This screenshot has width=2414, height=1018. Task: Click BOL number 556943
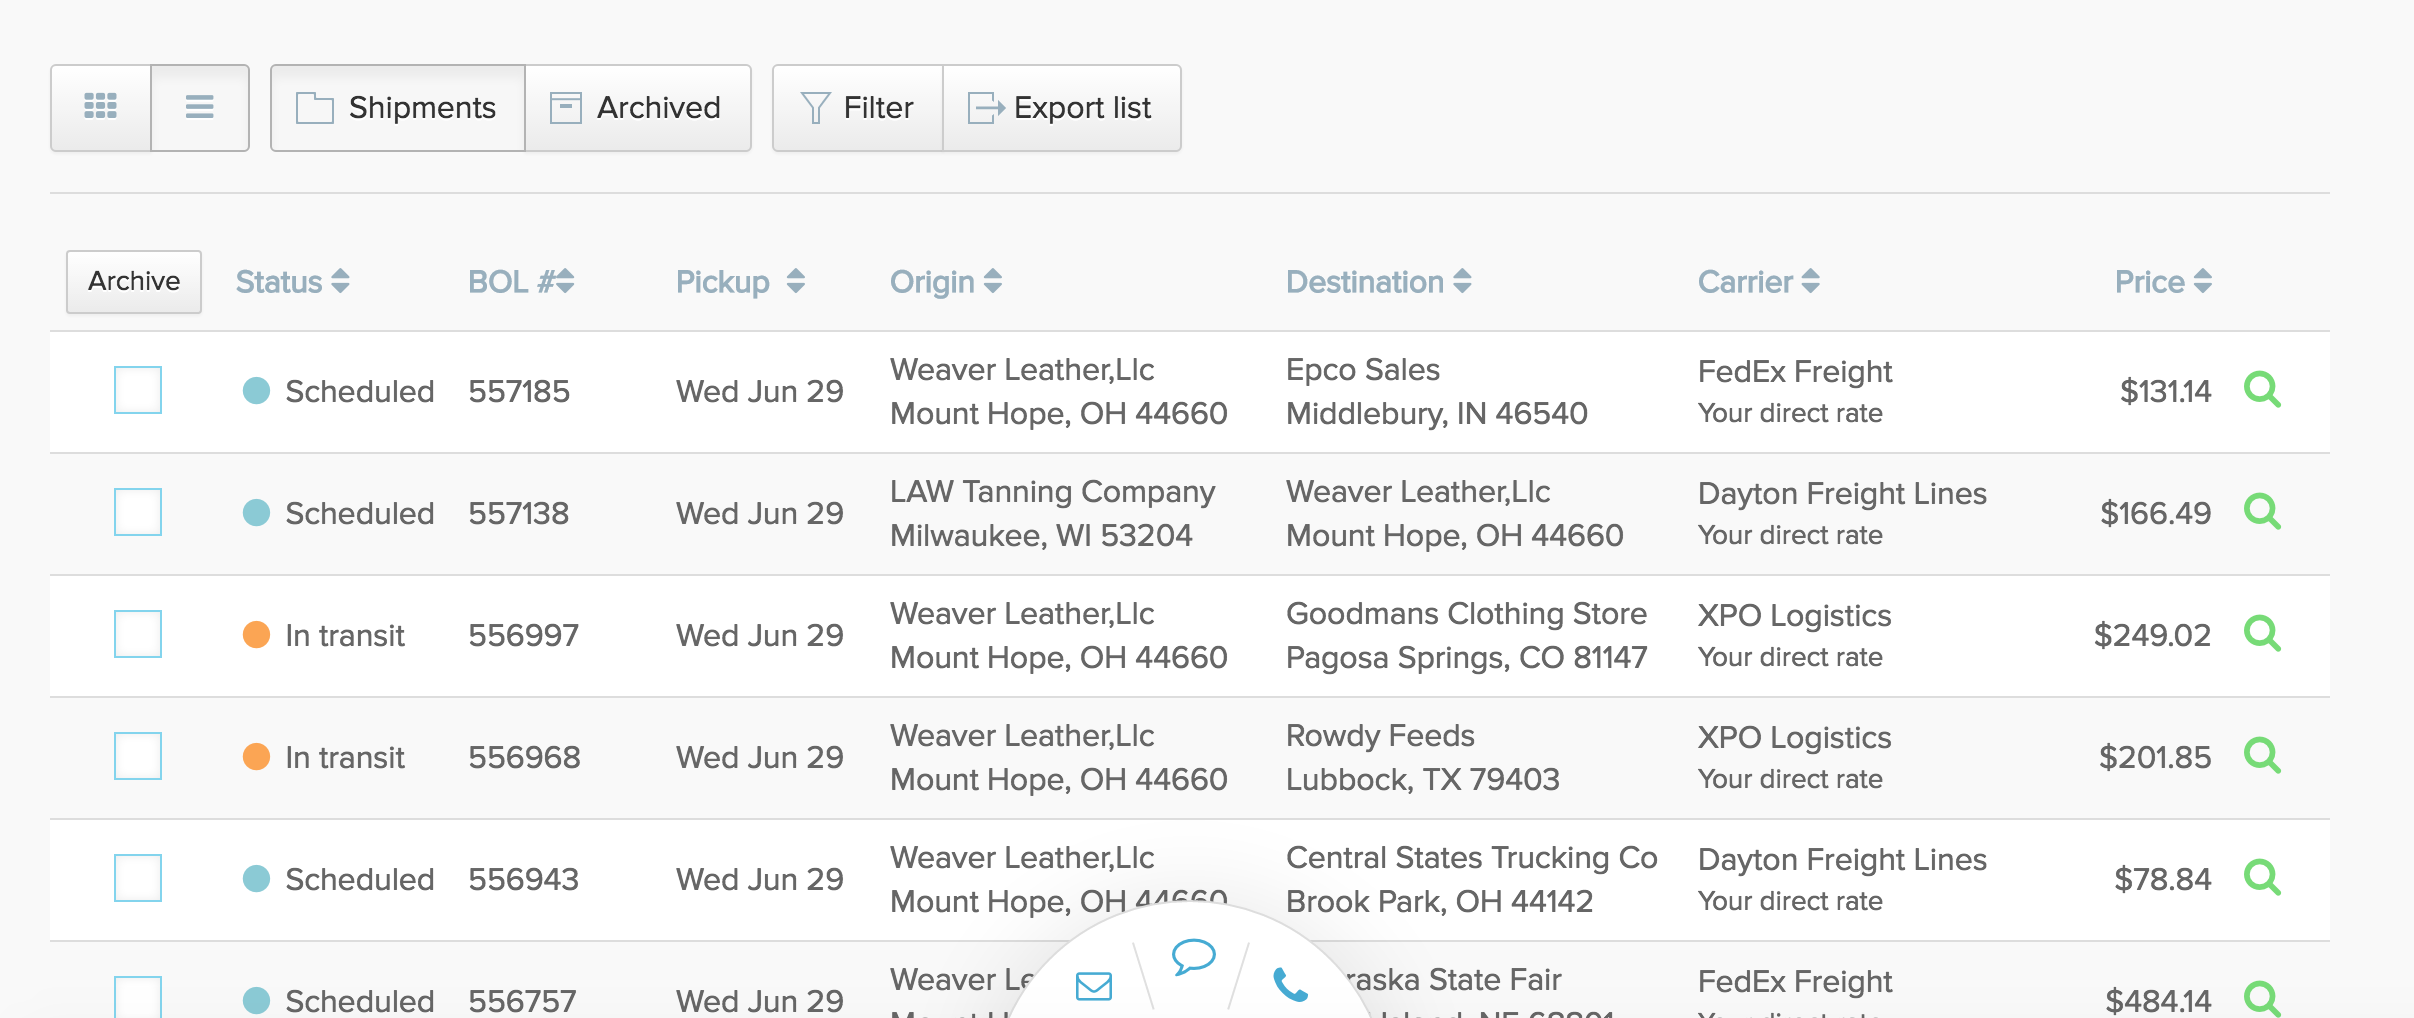pos(524,879)
